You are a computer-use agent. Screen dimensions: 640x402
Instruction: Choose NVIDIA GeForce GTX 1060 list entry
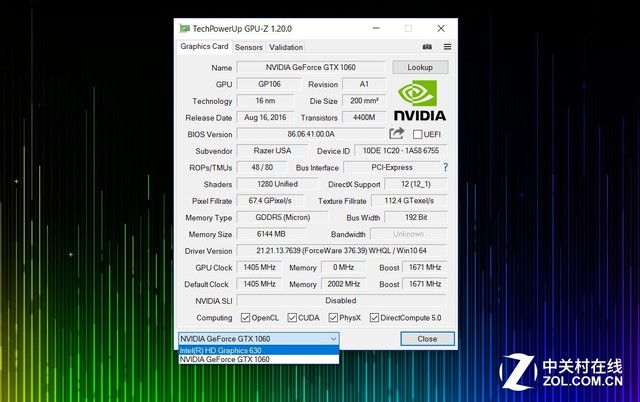pyautogui.click(x=259, y=359)
